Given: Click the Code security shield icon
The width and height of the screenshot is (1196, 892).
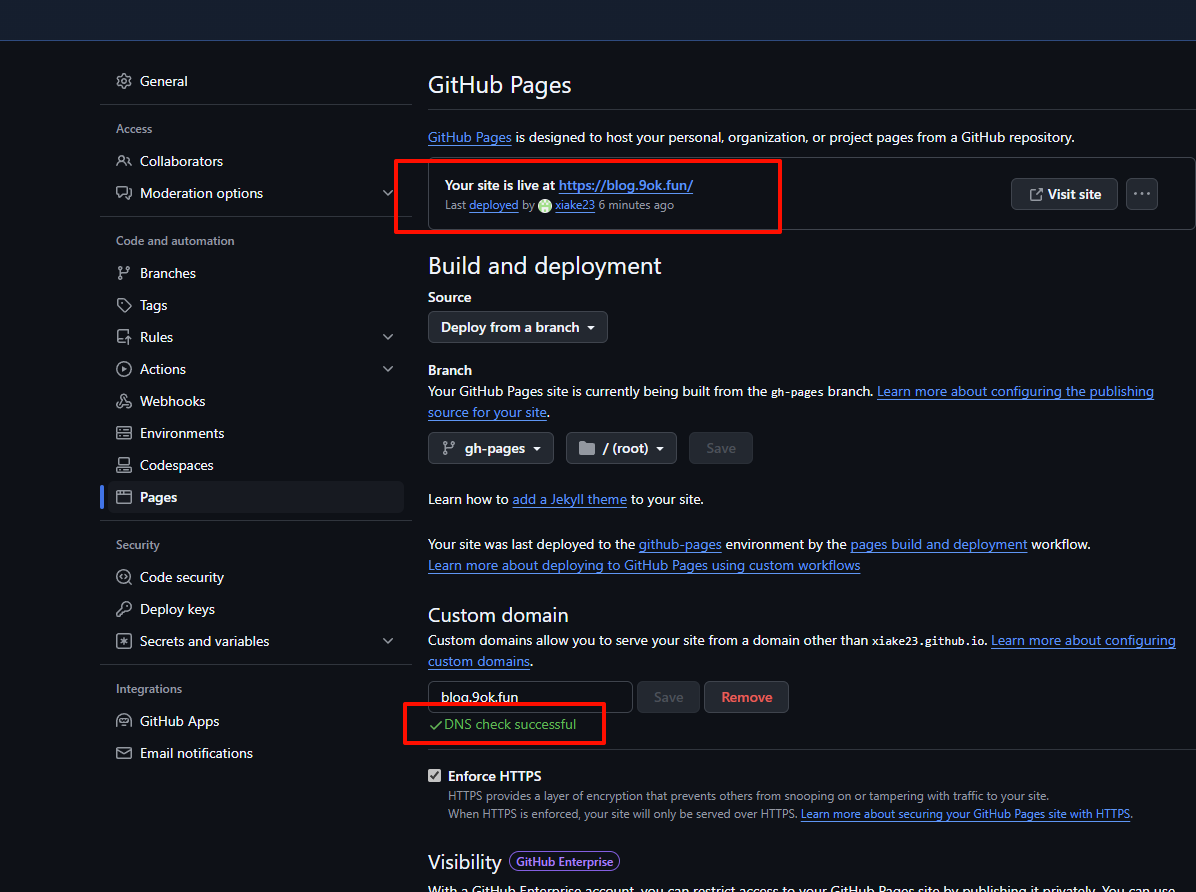Looking at the screenshot, I should pyautogui.click(x=124, y=578).
